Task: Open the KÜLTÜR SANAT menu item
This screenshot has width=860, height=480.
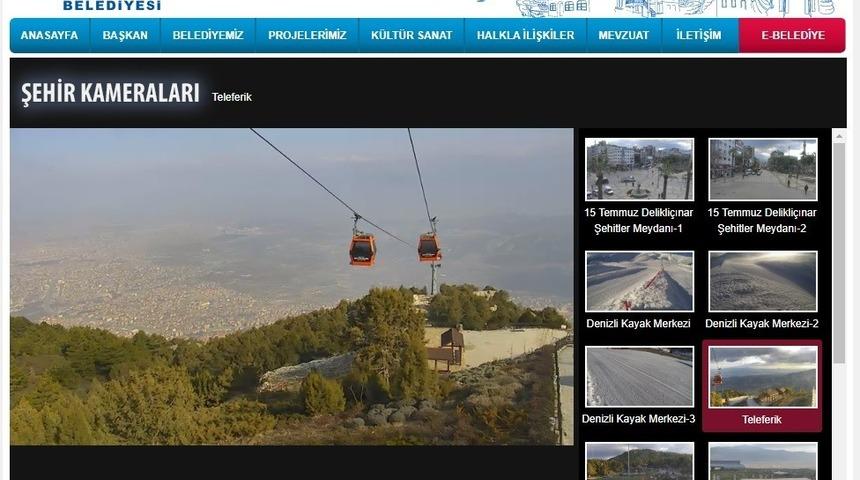Action: (x=411, y=35)
